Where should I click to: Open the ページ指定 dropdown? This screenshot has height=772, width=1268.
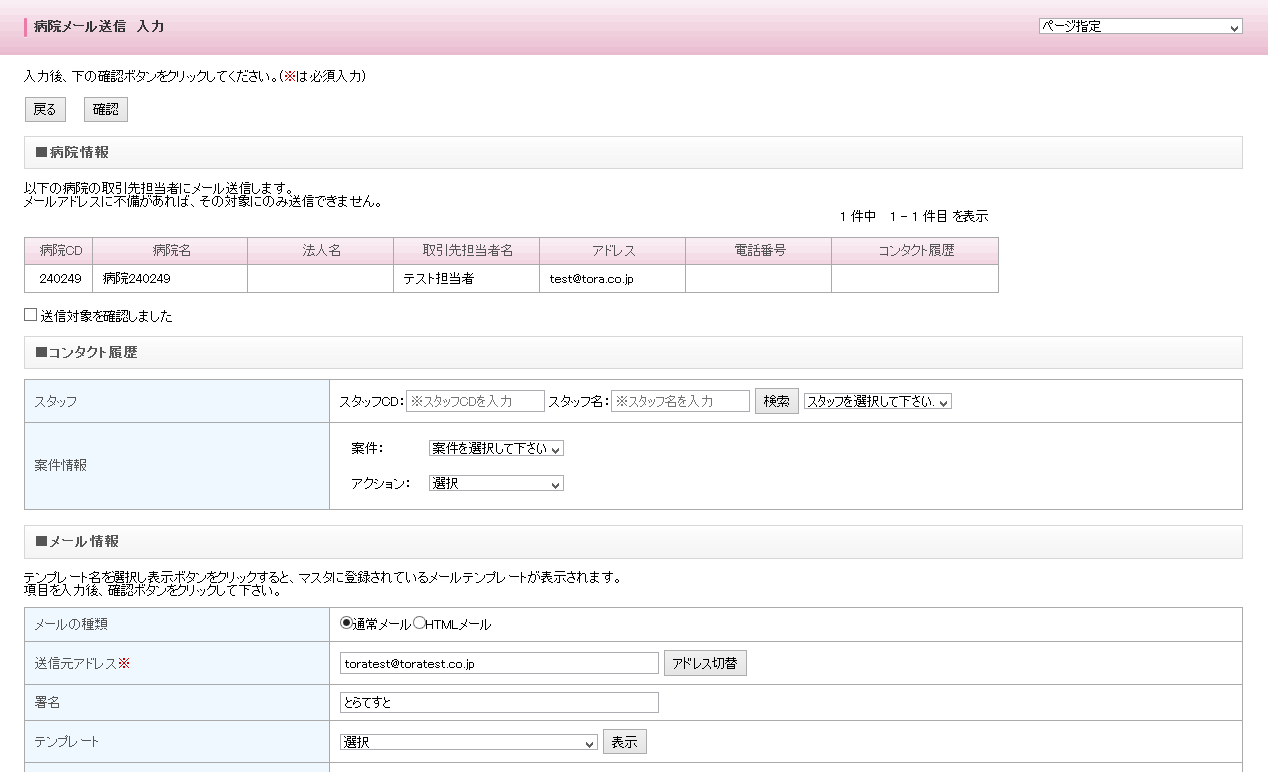[1140, 27]
